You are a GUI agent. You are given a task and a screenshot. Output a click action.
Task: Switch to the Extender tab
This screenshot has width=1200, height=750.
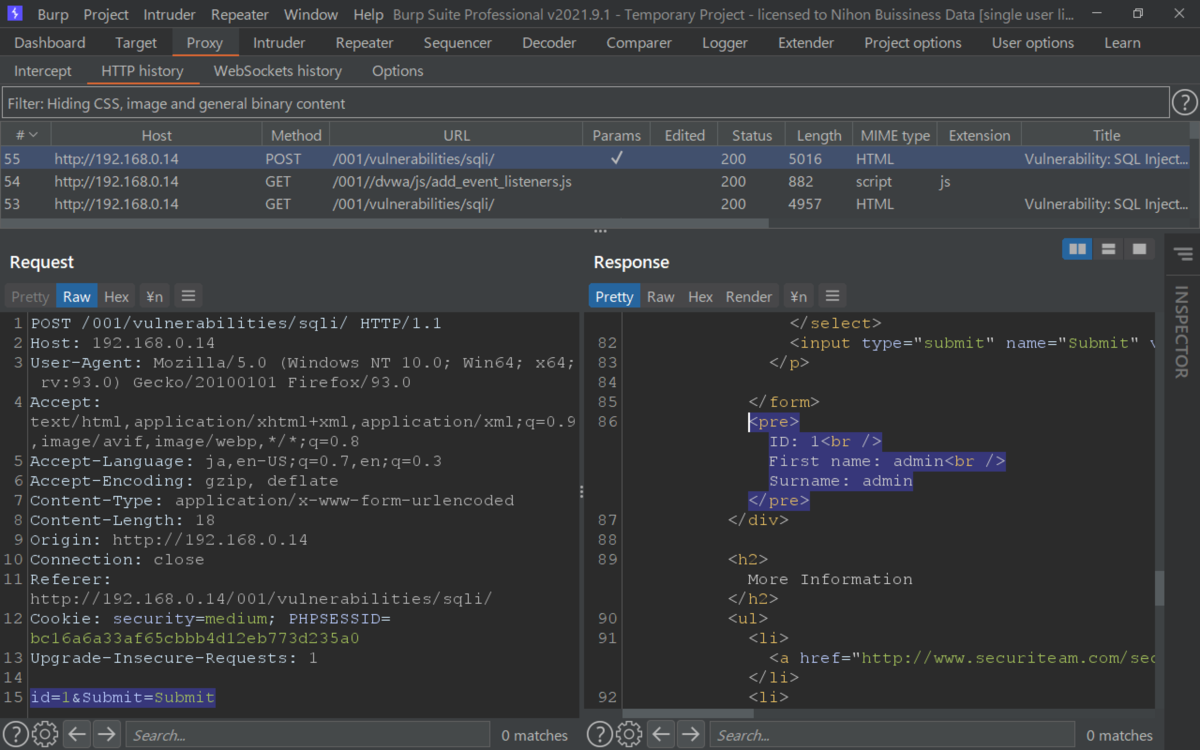pyautogui.click(x=806, y=43)
